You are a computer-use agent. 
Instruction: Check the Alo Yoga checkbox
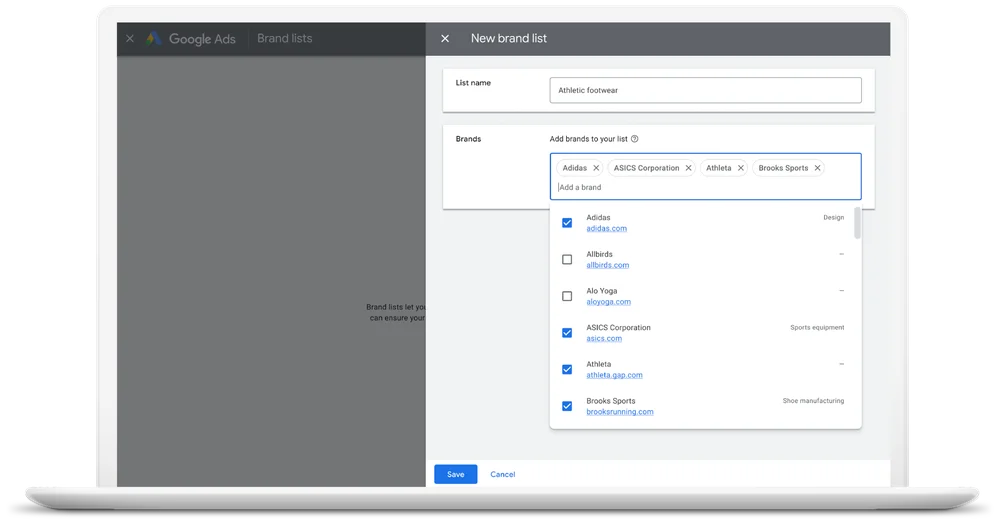click(567, 296)
